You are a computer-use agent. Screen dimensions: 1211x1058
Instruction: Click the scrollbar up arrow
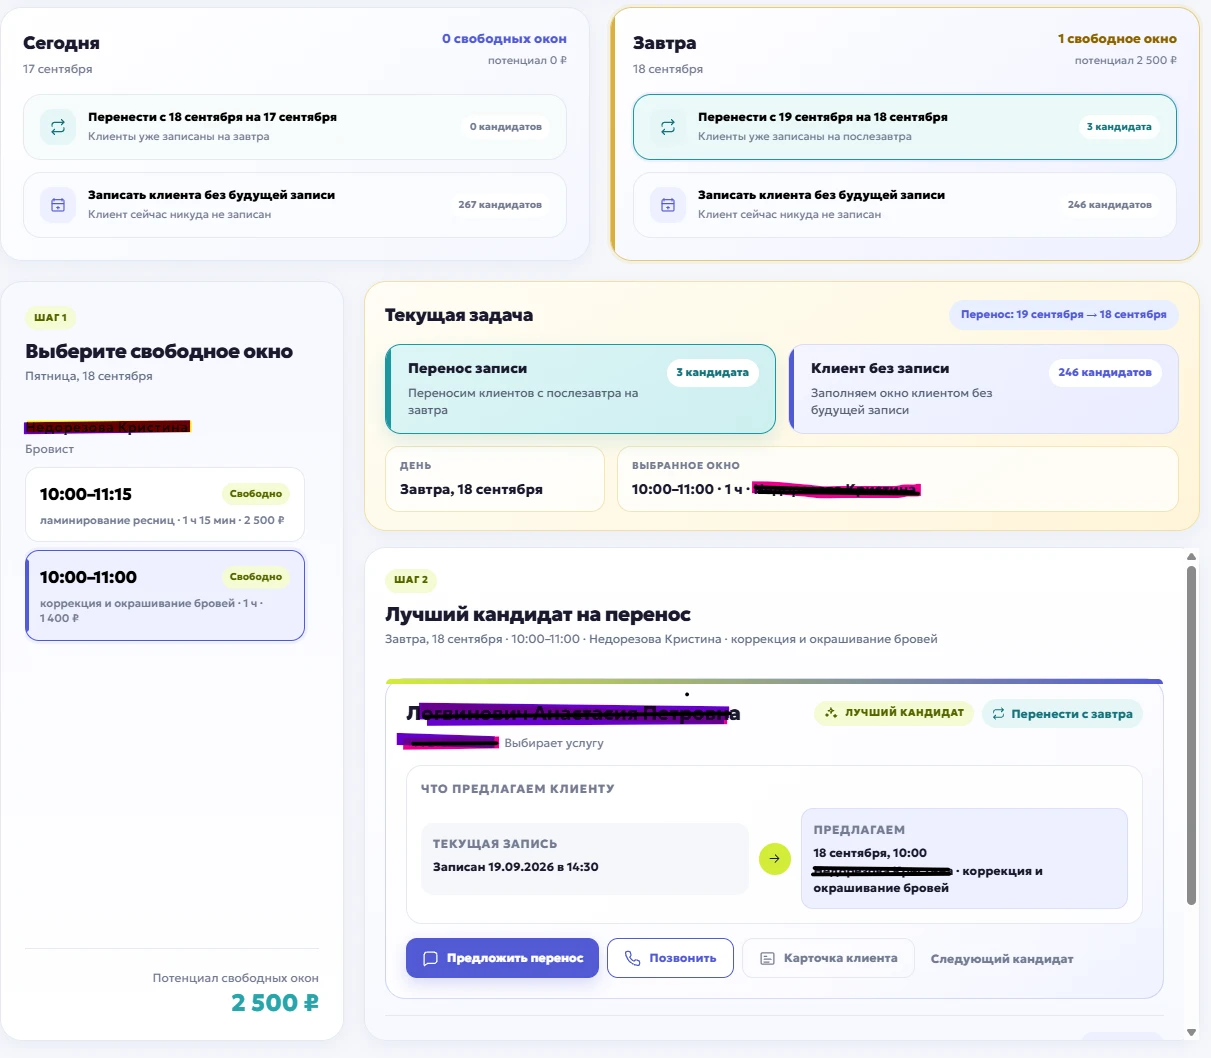(1191, 557)
